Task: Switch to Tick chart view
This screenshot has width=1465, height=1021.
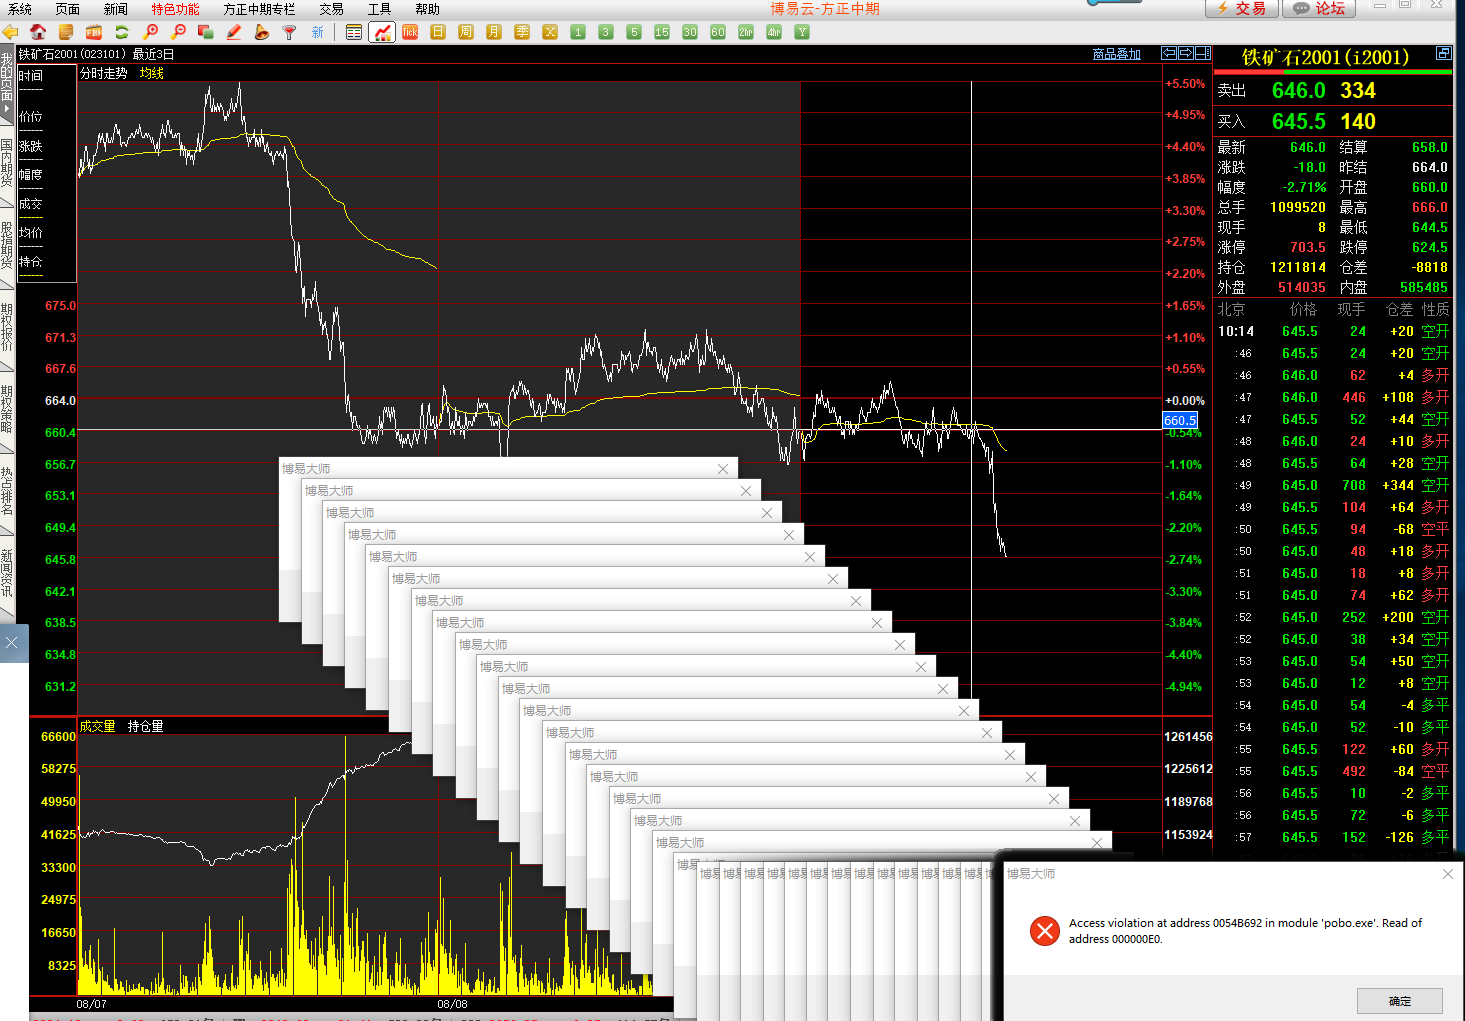Action: point(410,32)
